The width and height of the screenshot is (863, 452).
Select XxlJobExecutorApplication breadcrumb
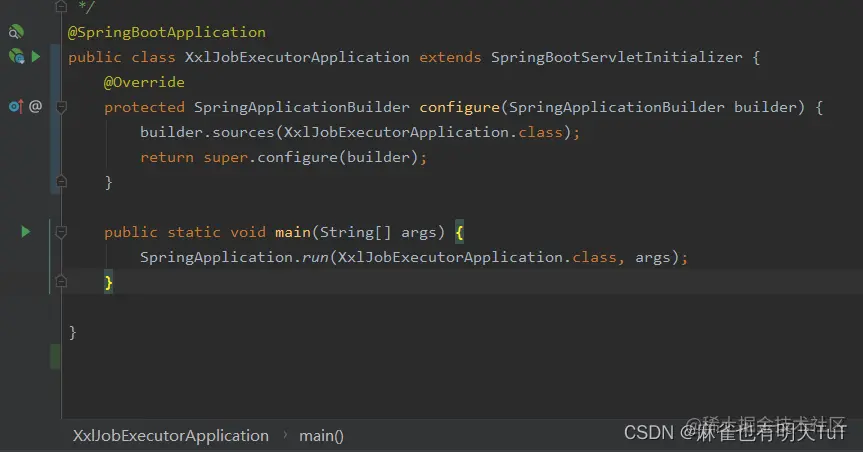(171, 435)
